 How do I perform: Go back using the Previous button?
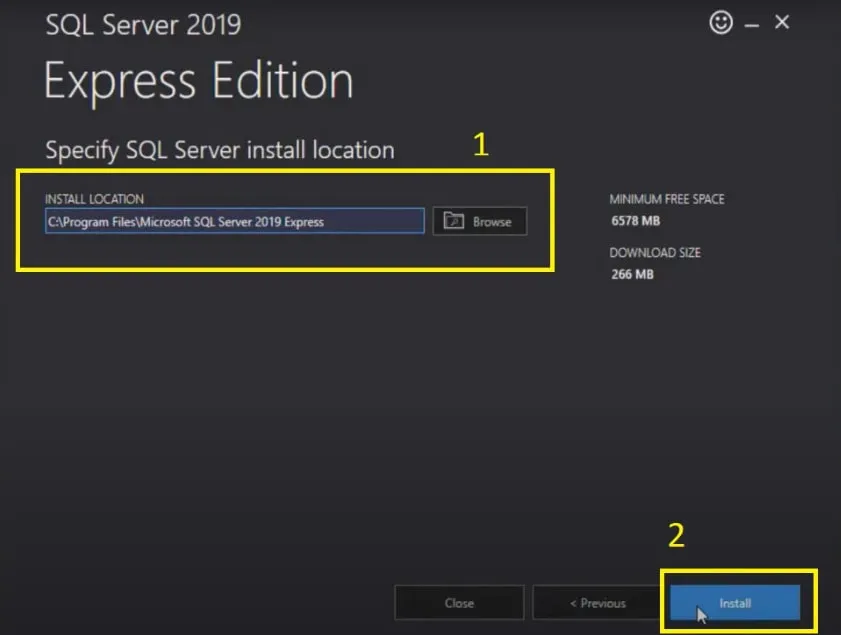[597, 602]
